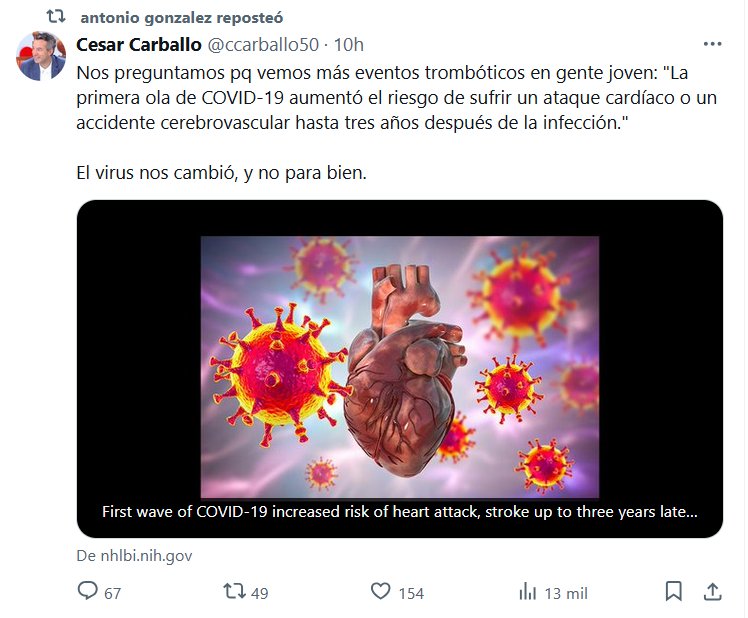Click the 13 mil views count
748x618 pixels.
pos(566,593)
